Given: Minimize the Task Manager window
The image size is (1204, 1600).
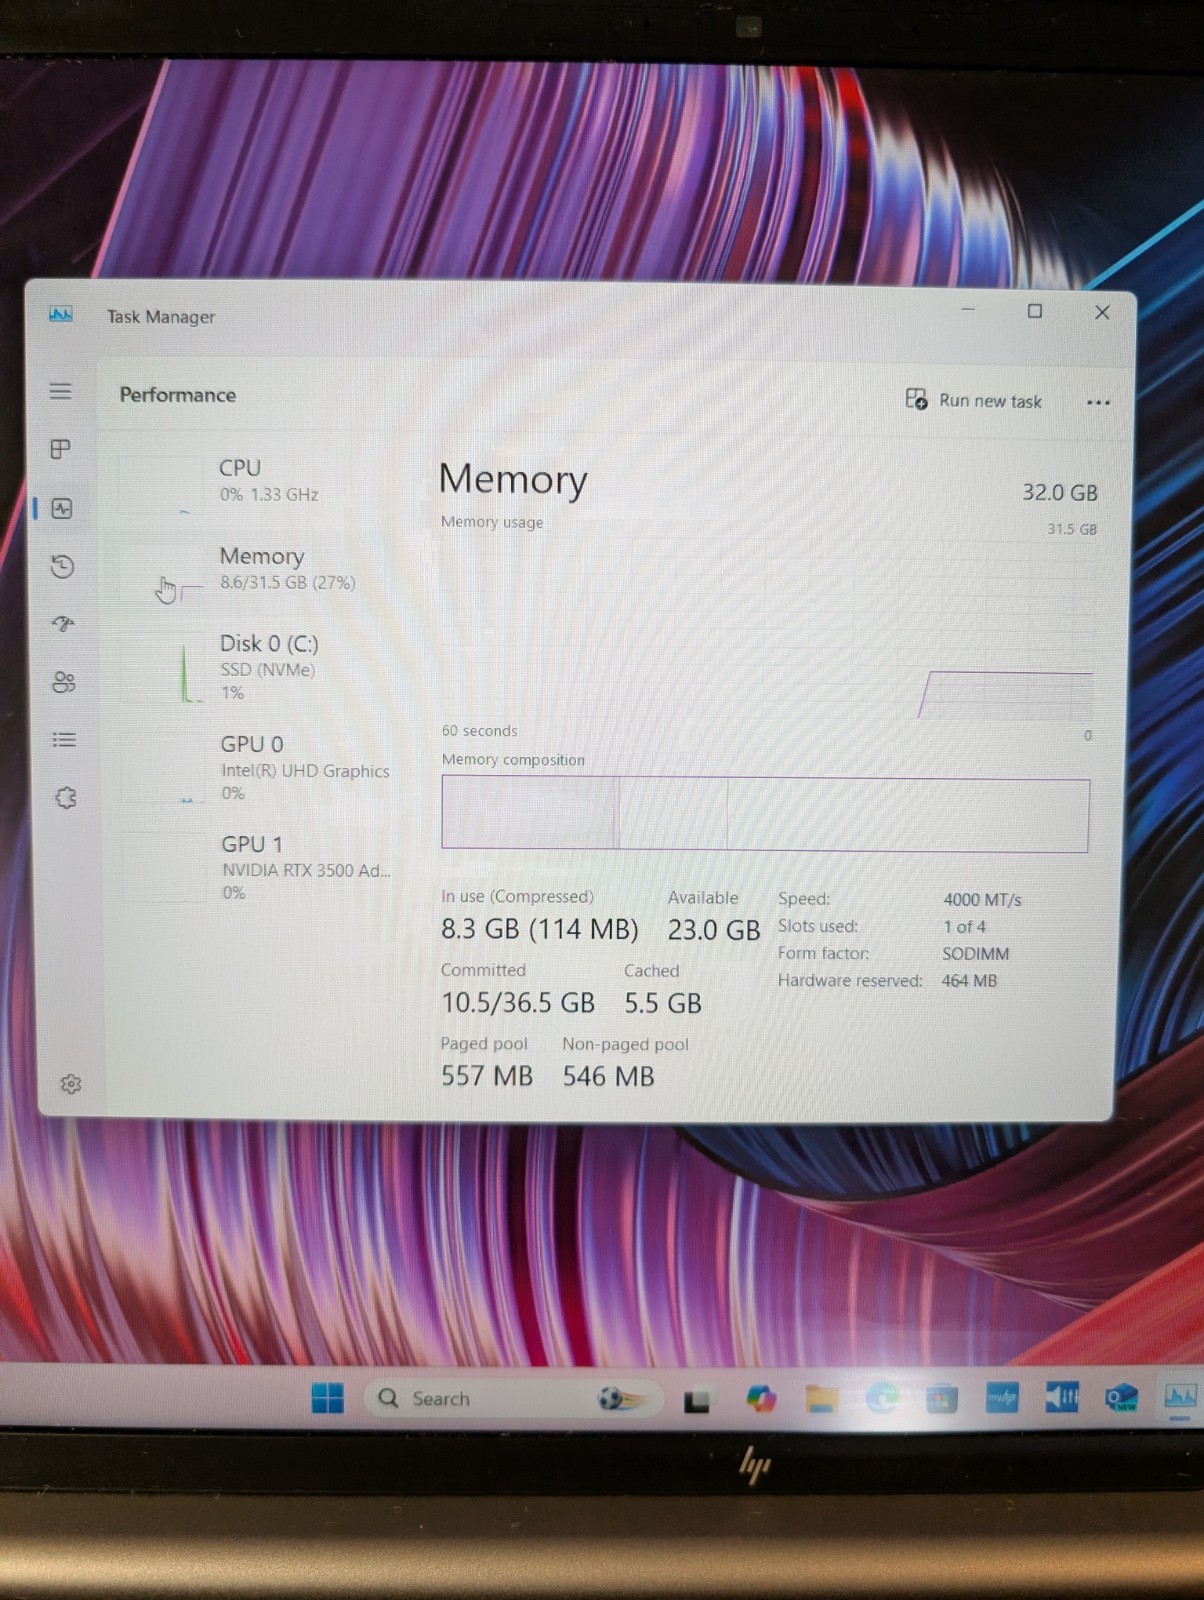Looking at the screenshot, I should click(x=968, y=310).
